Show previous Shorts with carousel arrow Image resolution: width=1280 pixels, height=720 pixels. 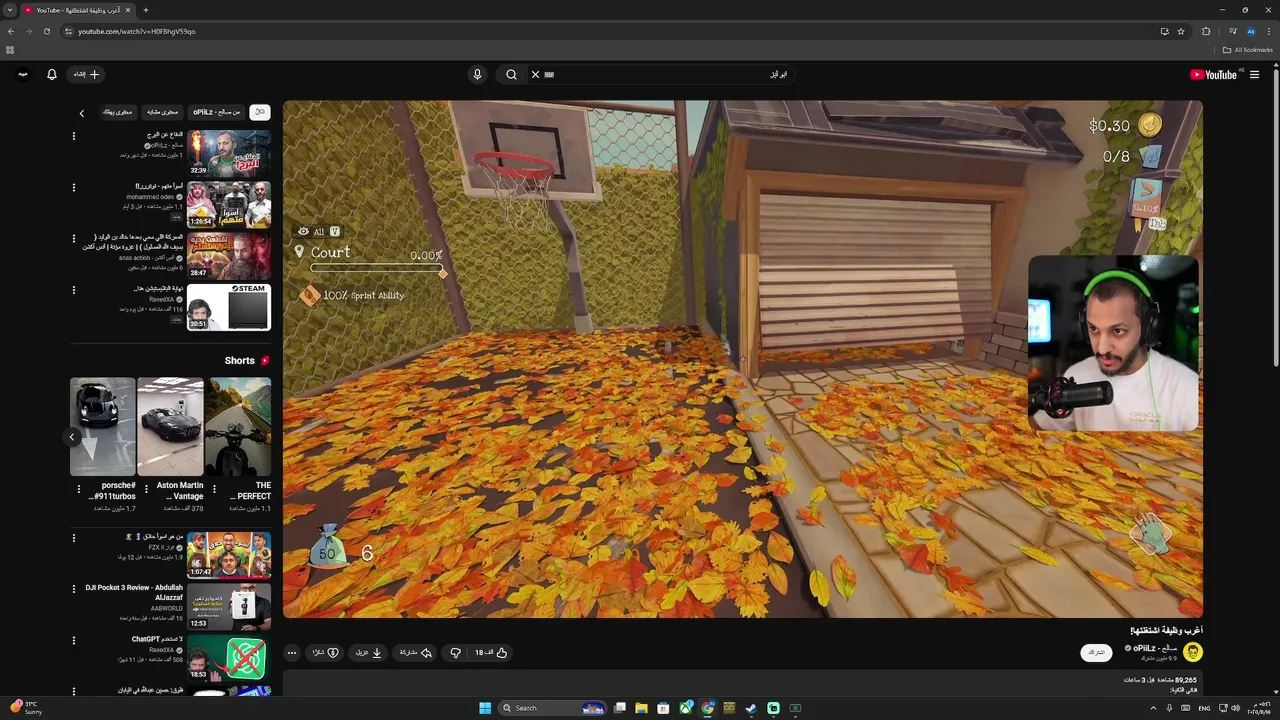coord(72,437)
